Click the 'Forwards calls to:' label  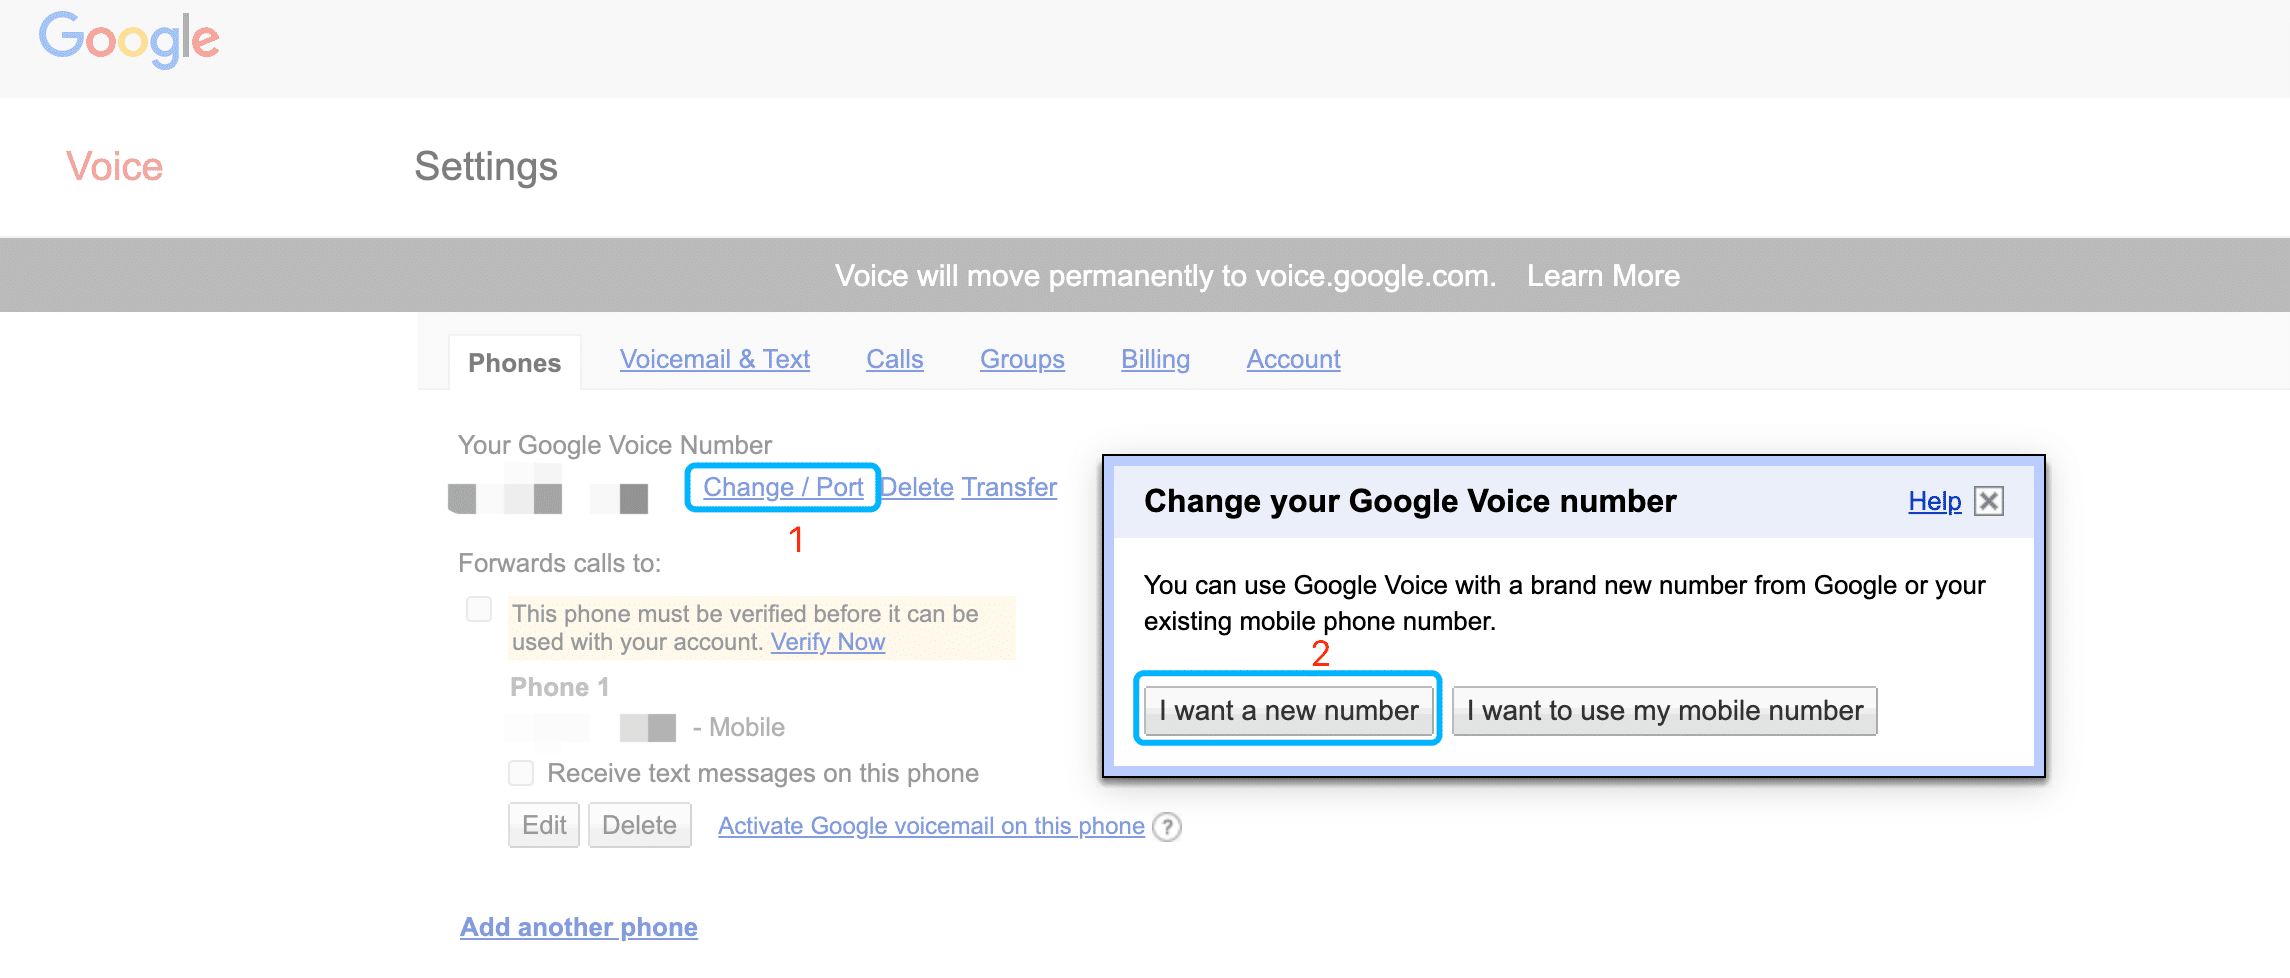[x=559, y=563]
